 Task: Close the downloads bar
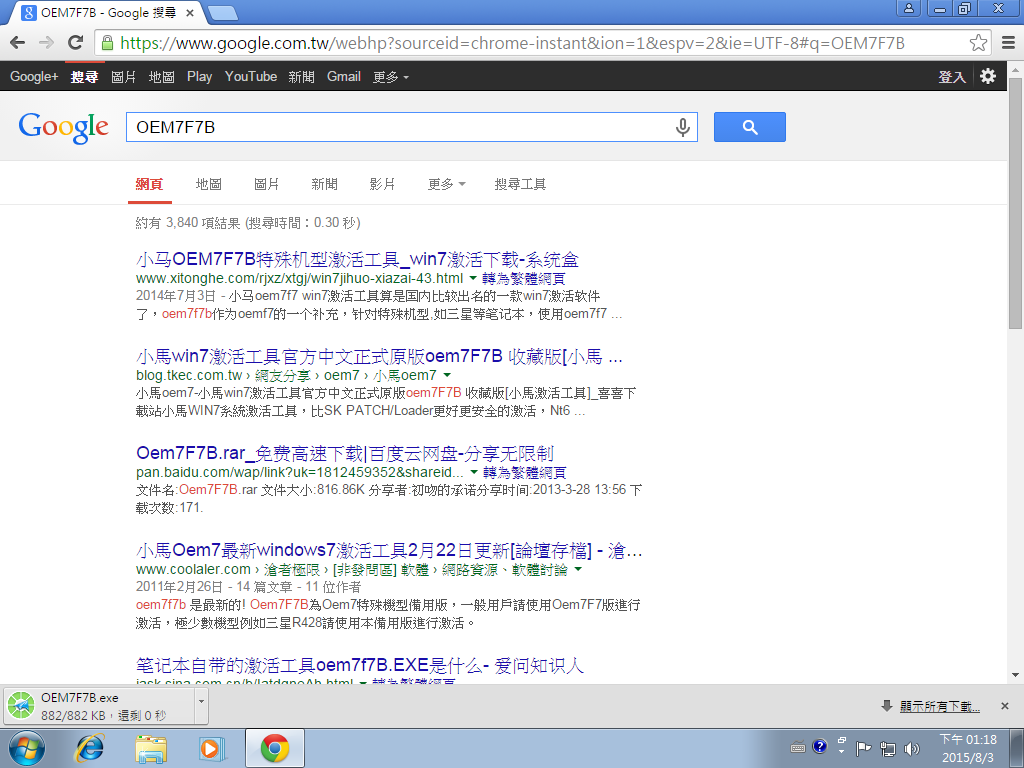(1005, 706)
